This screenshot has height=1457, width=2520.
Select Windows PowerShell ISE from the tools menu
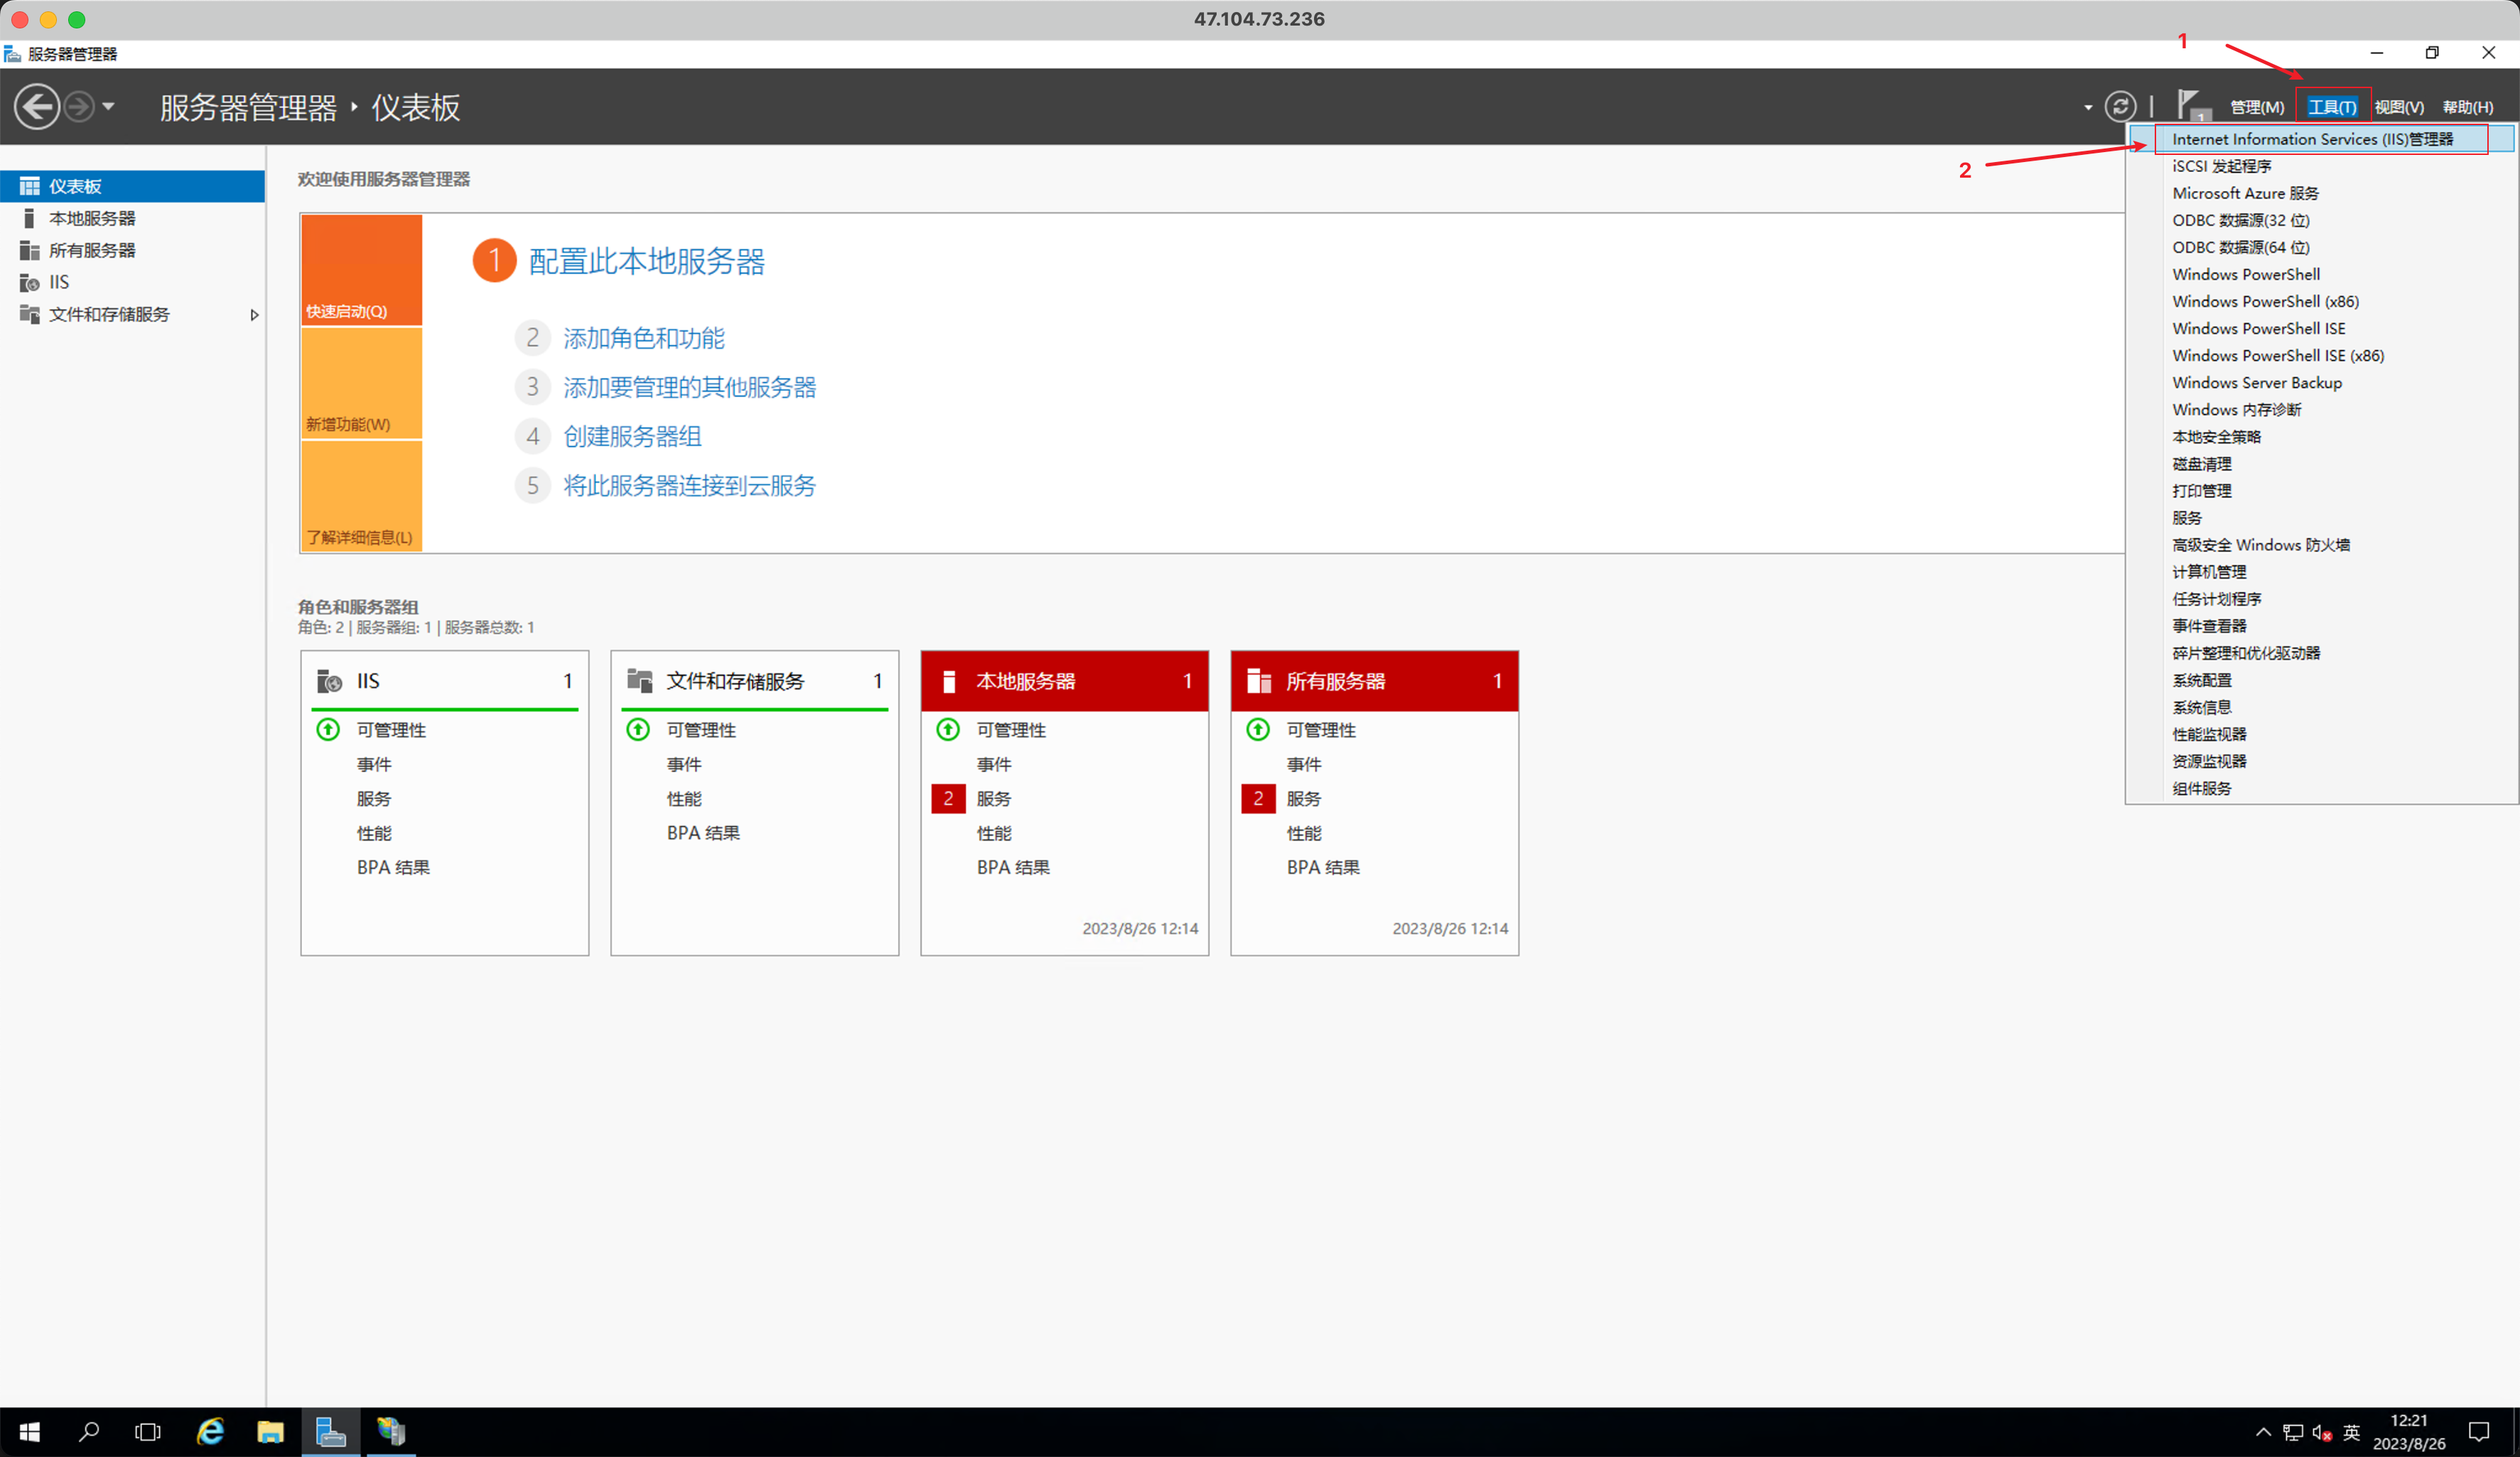click(x=2258, y=328)
